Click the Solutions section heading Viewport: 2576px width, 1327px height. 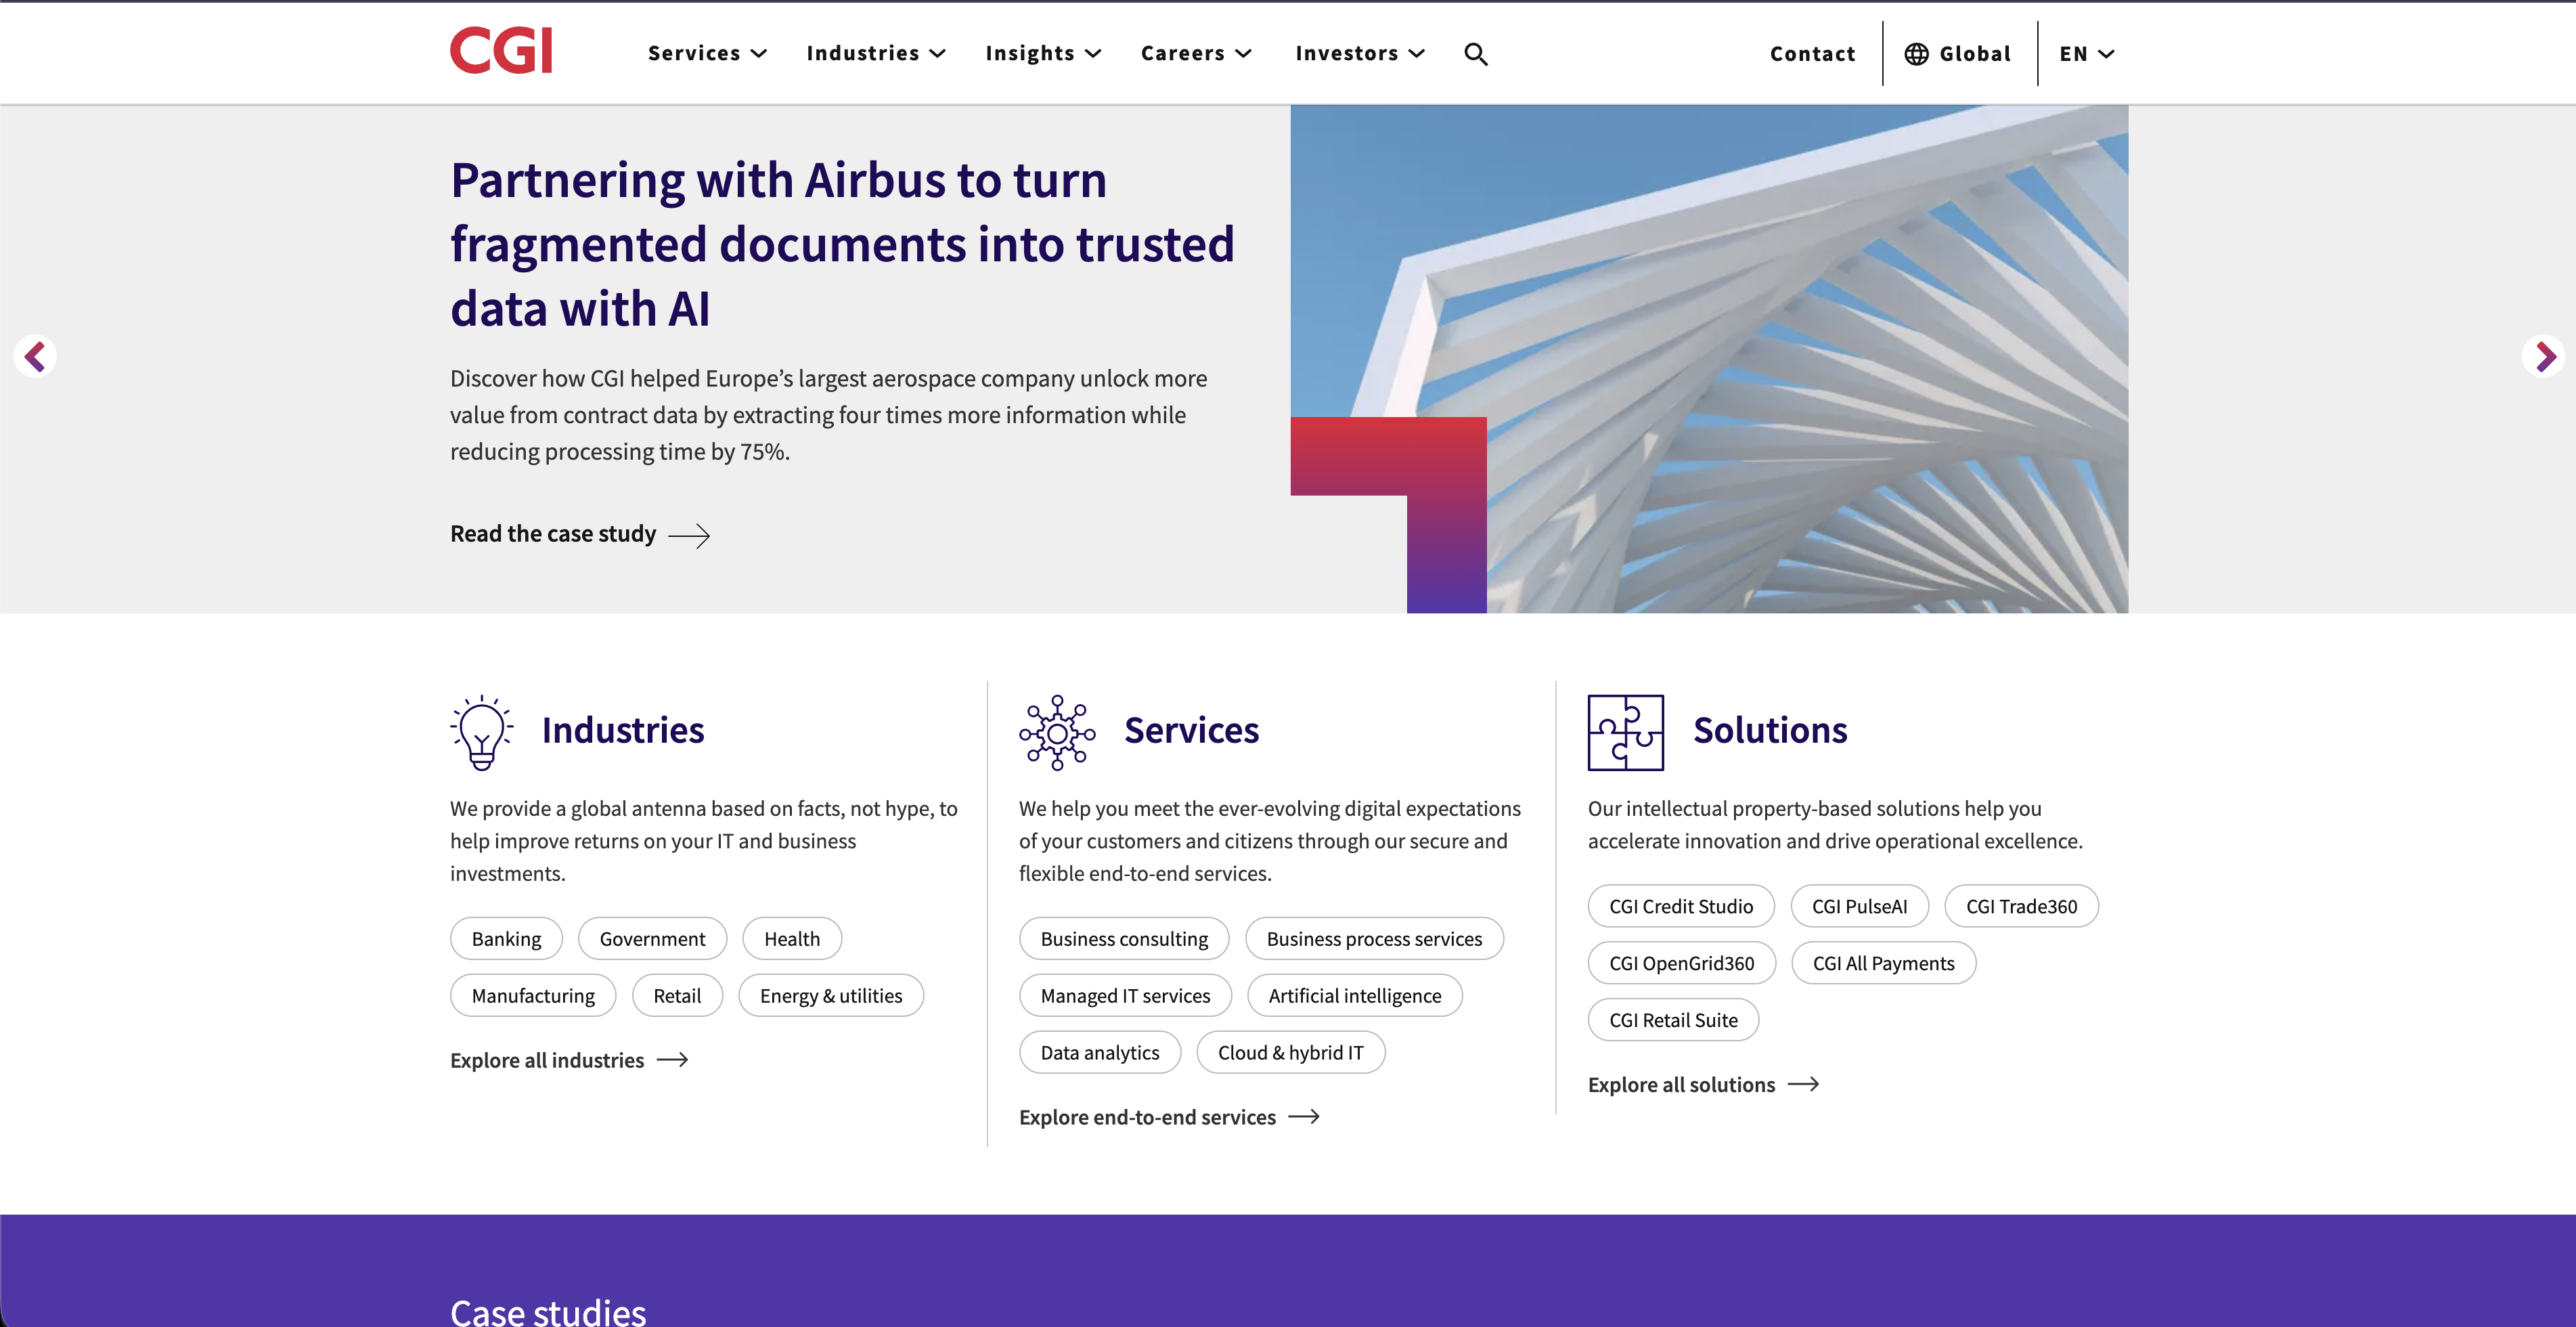pyautogui.click(x=1770, y=730)
